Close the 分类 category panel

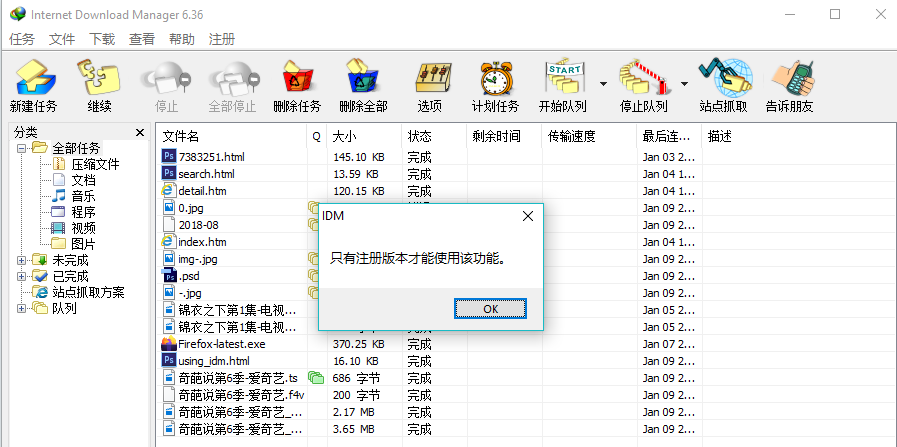tap(140, 133)
